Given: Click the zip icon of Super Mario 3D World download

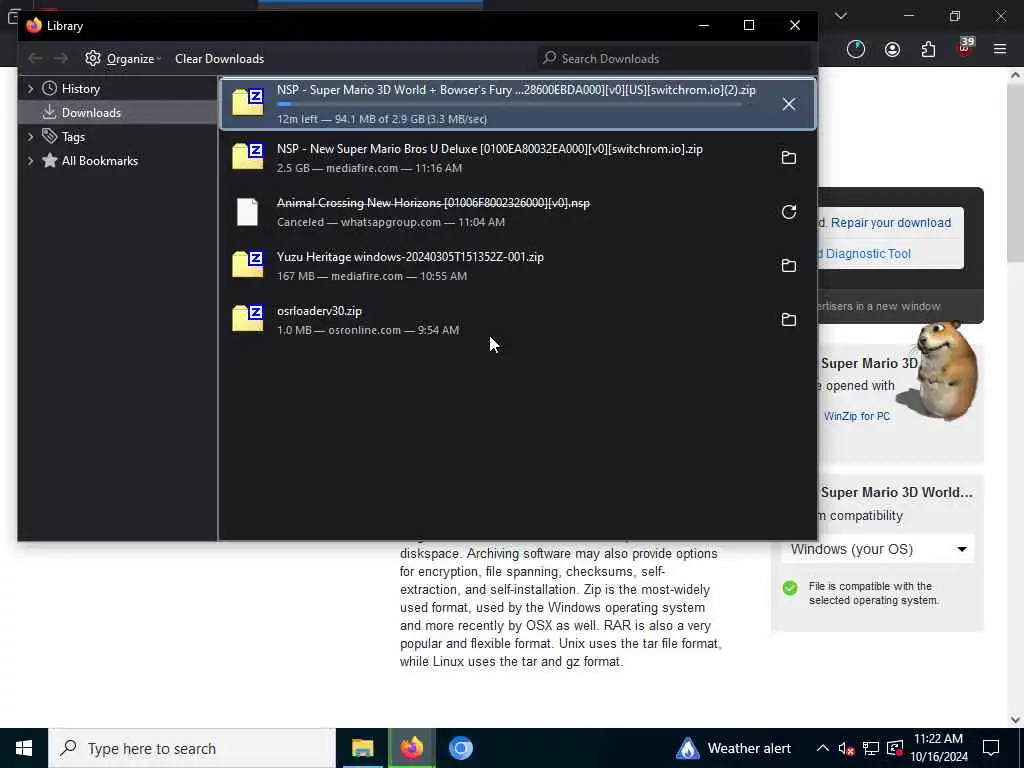Looking at the screenshot, I should pos(248,103).
